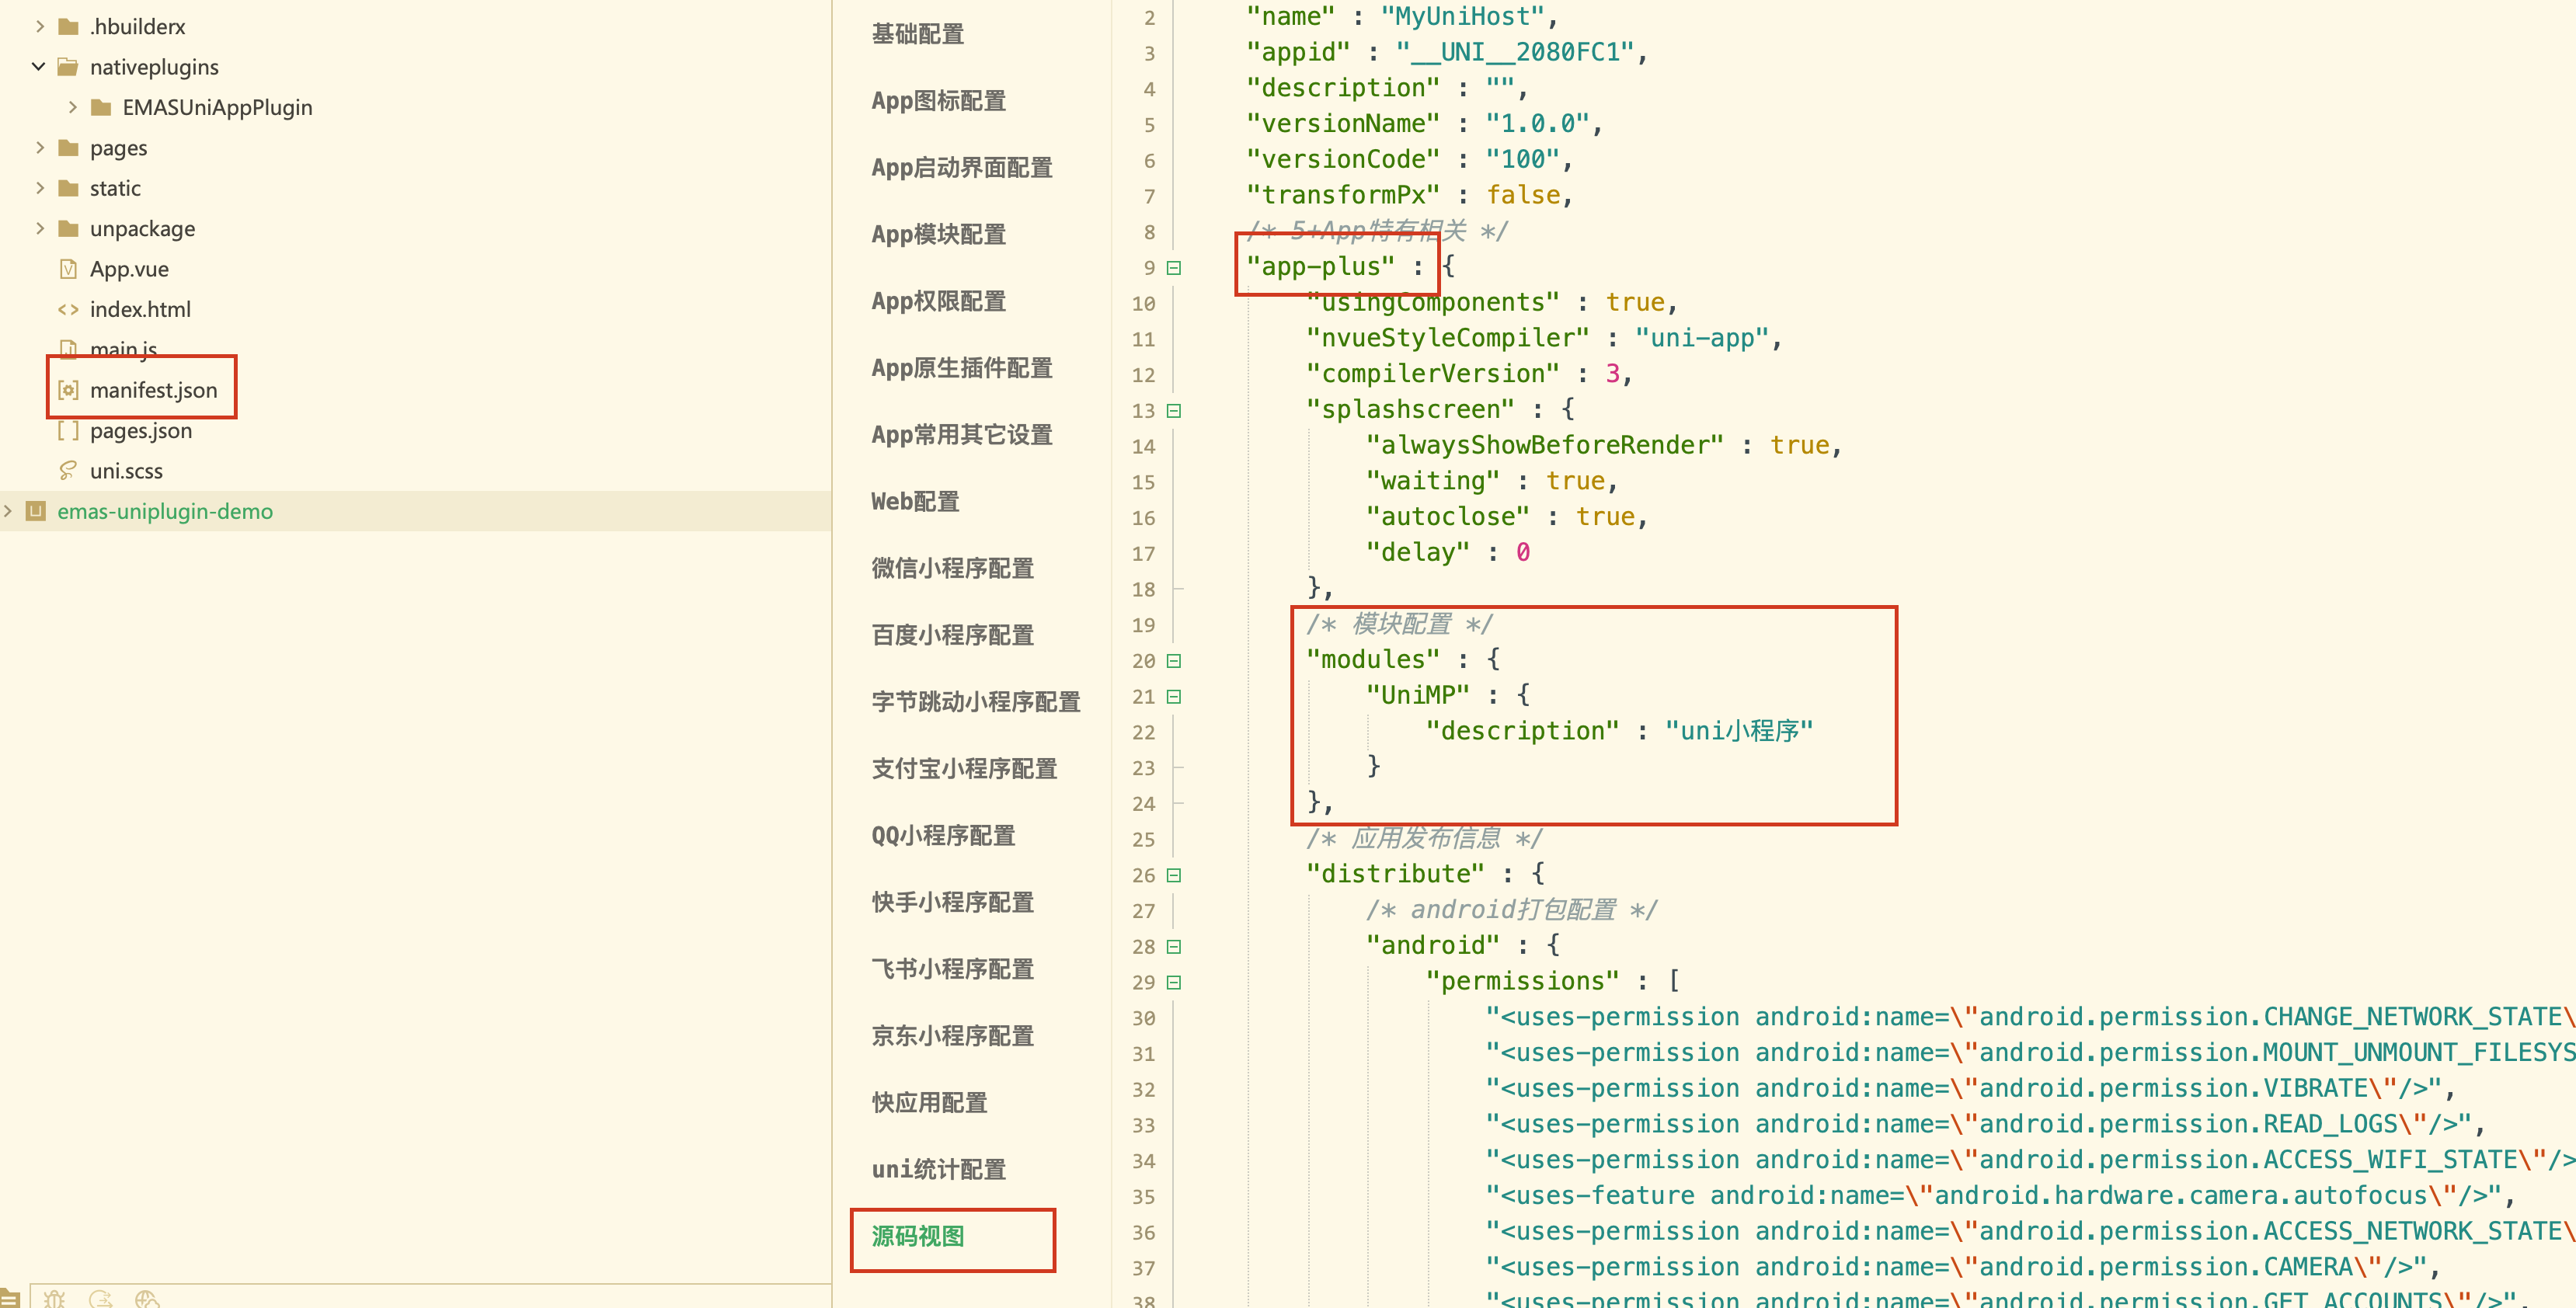2576x1308 pixels.
Task: Click the "UniMP" key in the editor
Action: (1418, 695)
